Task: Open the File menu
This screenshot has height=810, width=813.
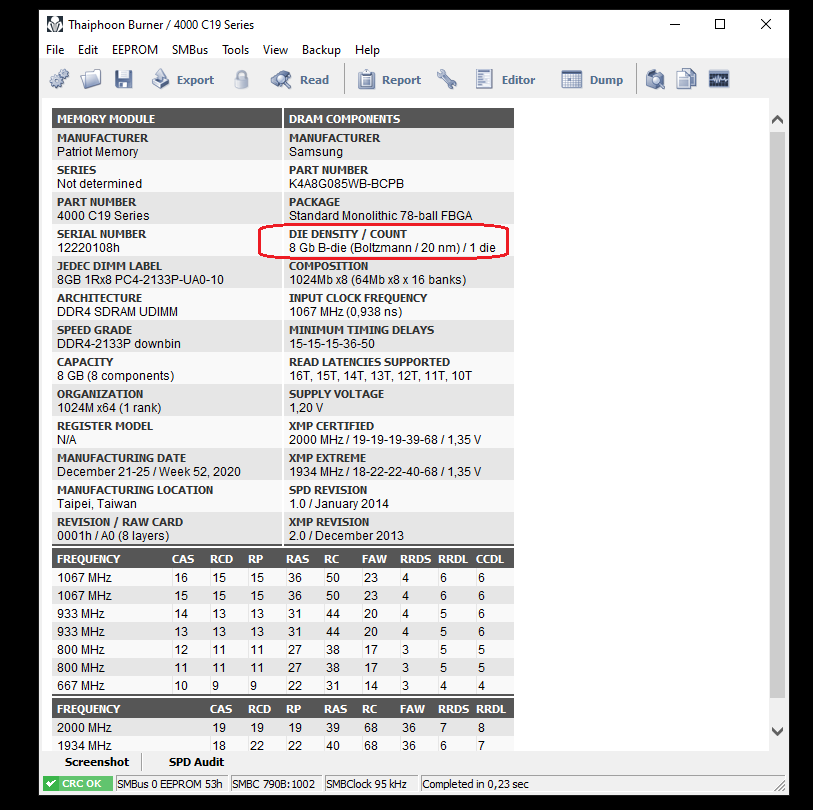Action: [x=55, y=50]
